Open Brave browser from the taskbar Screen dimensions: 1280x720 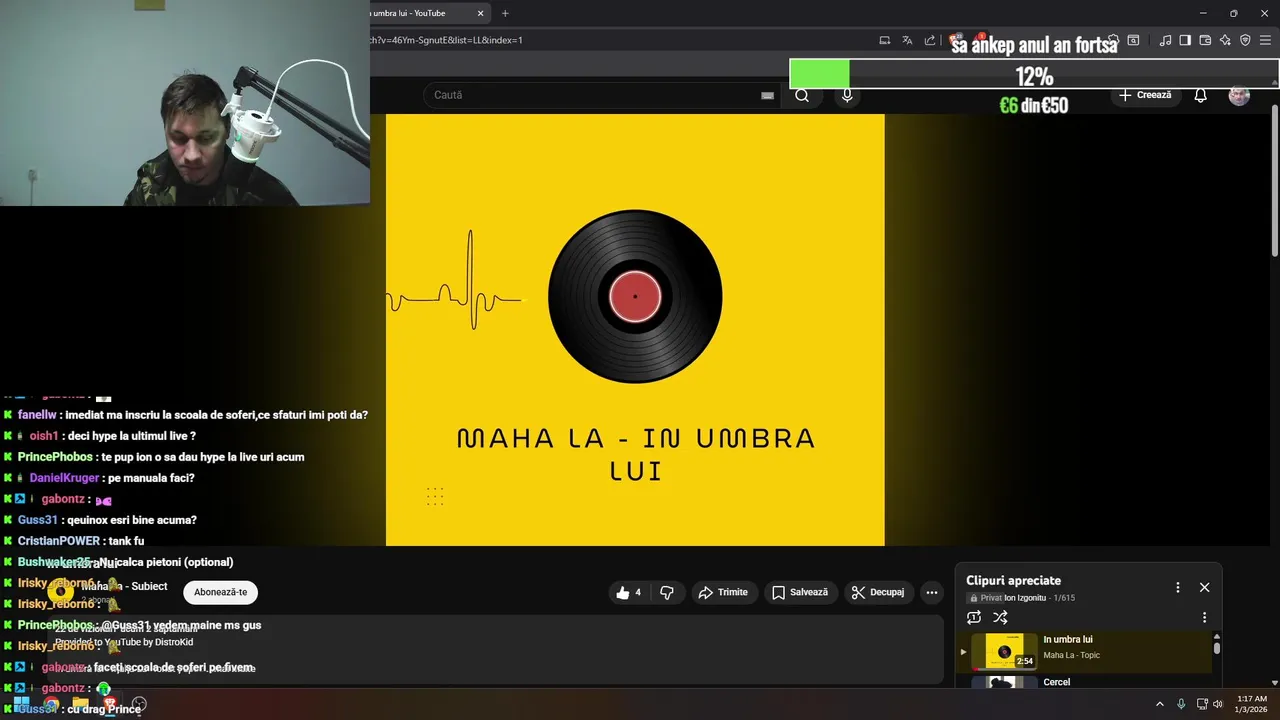tap(109, 704)
